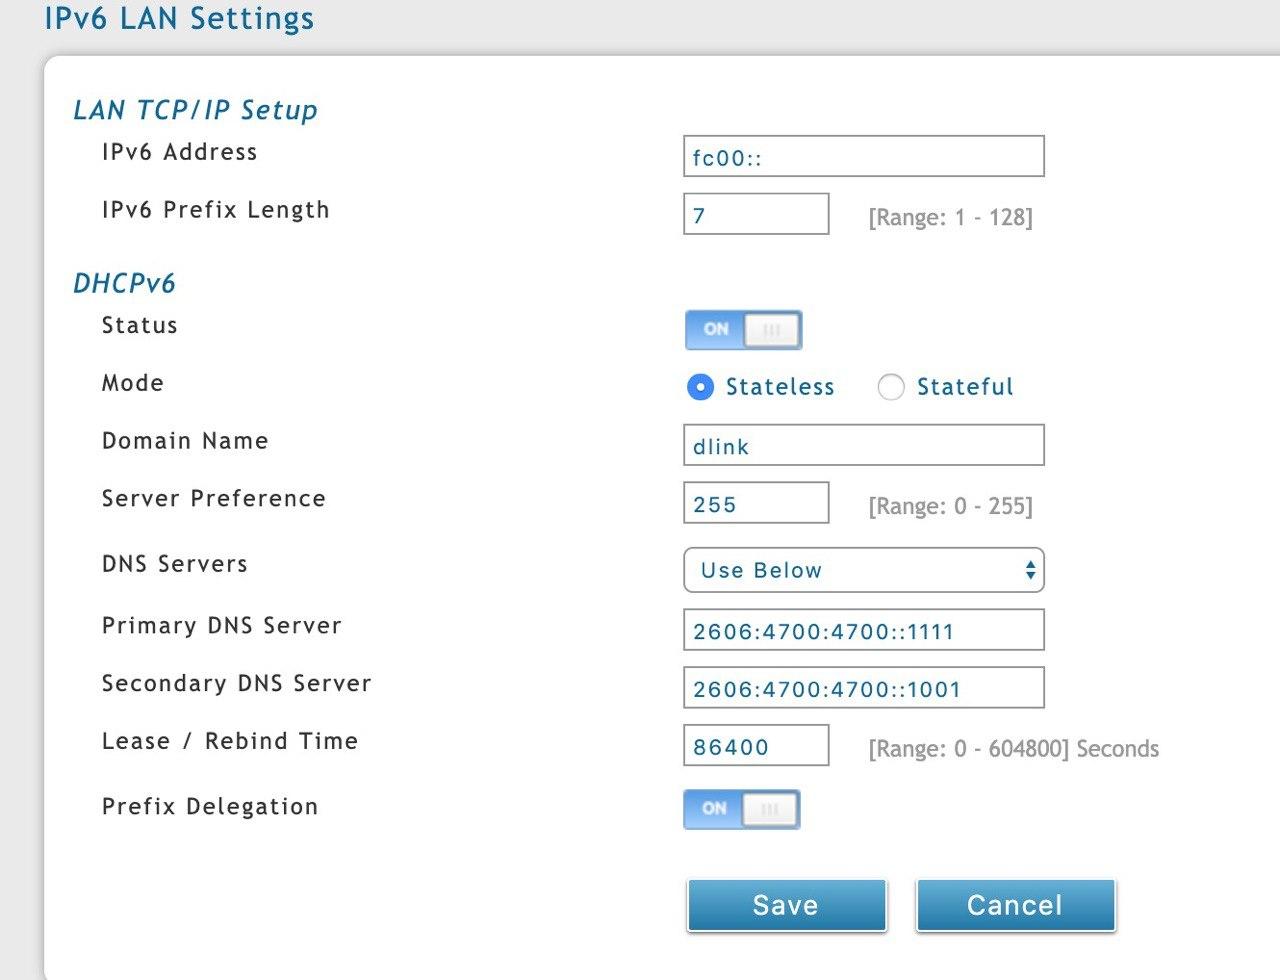Click the Save button
This screenshot has height=980, width=1280.
click(x=786, y=905)
